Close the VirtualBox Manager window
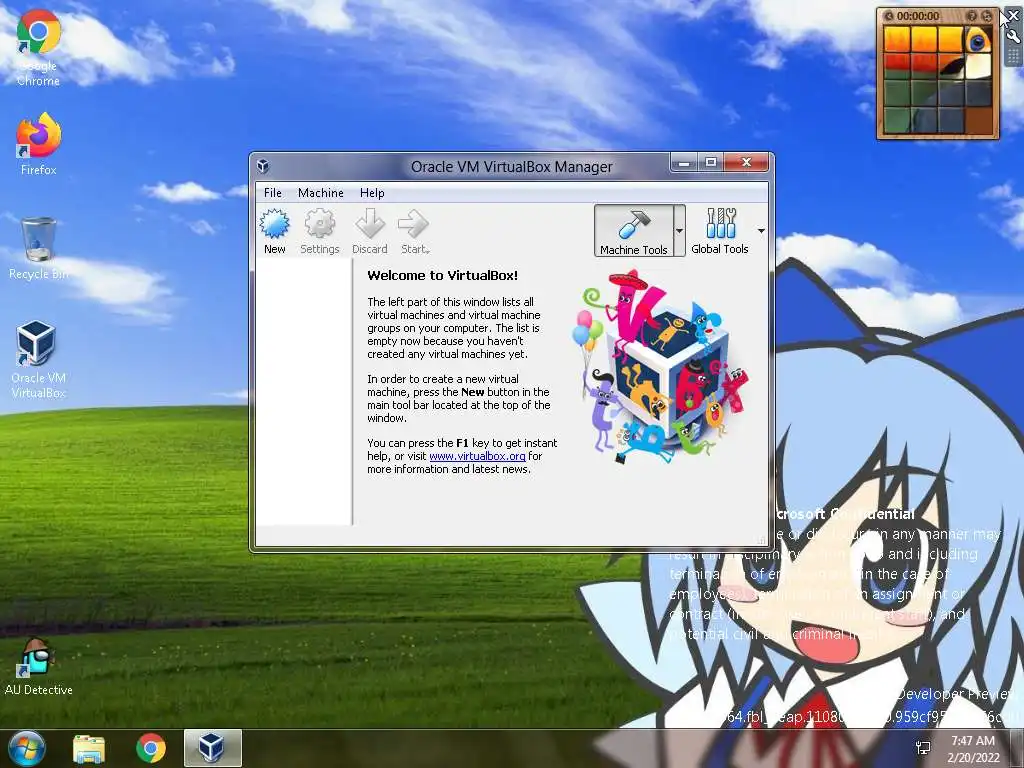 point(746,163)
